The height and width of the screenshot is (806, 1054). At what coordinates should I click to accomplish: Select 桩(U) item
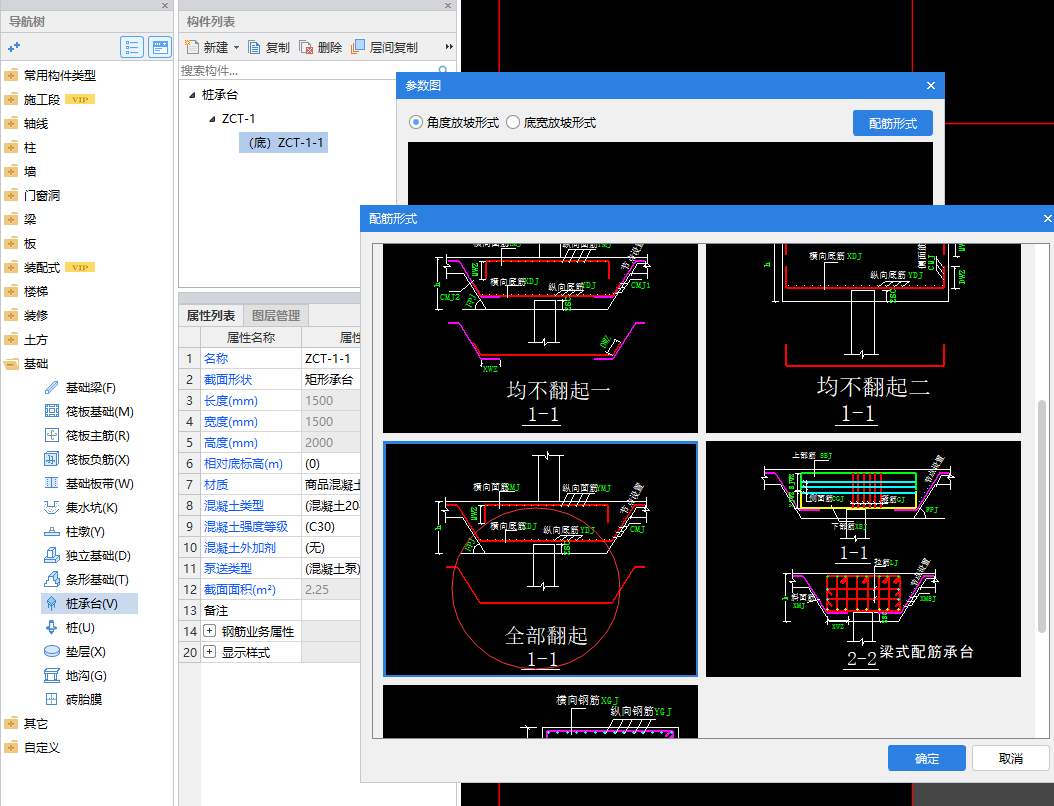[79, 628]
